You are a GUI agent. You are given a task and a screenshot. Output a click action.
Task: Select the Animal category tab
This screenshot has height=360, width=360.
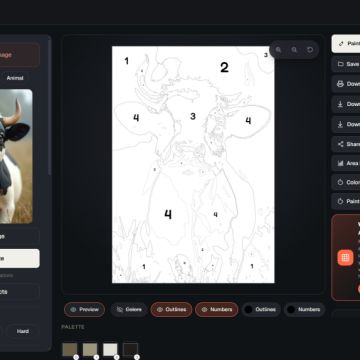point(15,78)
